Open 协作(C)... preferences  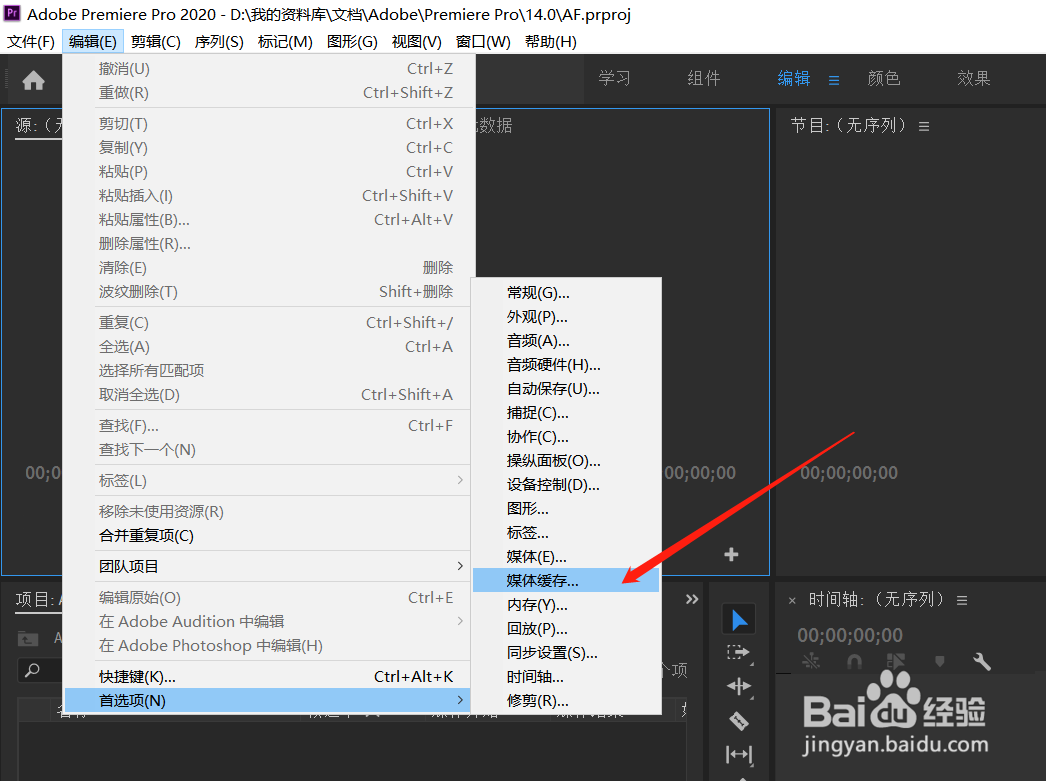tap(566, 436)
